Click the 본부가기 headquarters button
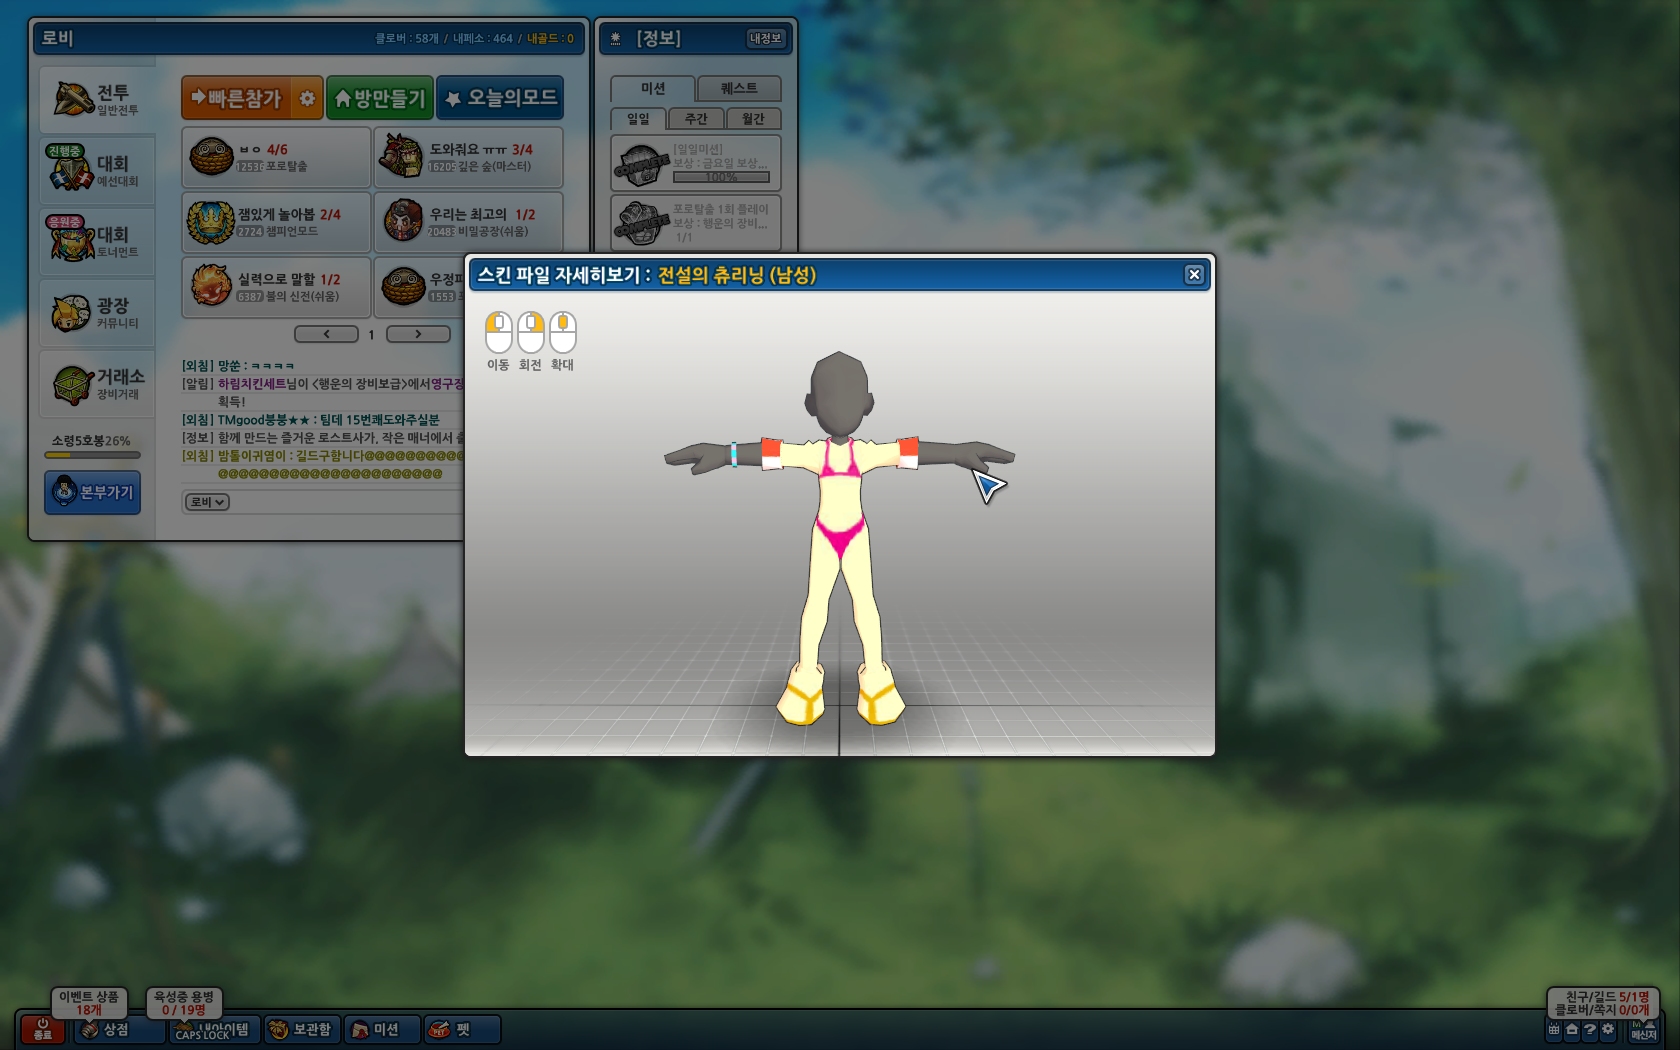 coord(92,492)
